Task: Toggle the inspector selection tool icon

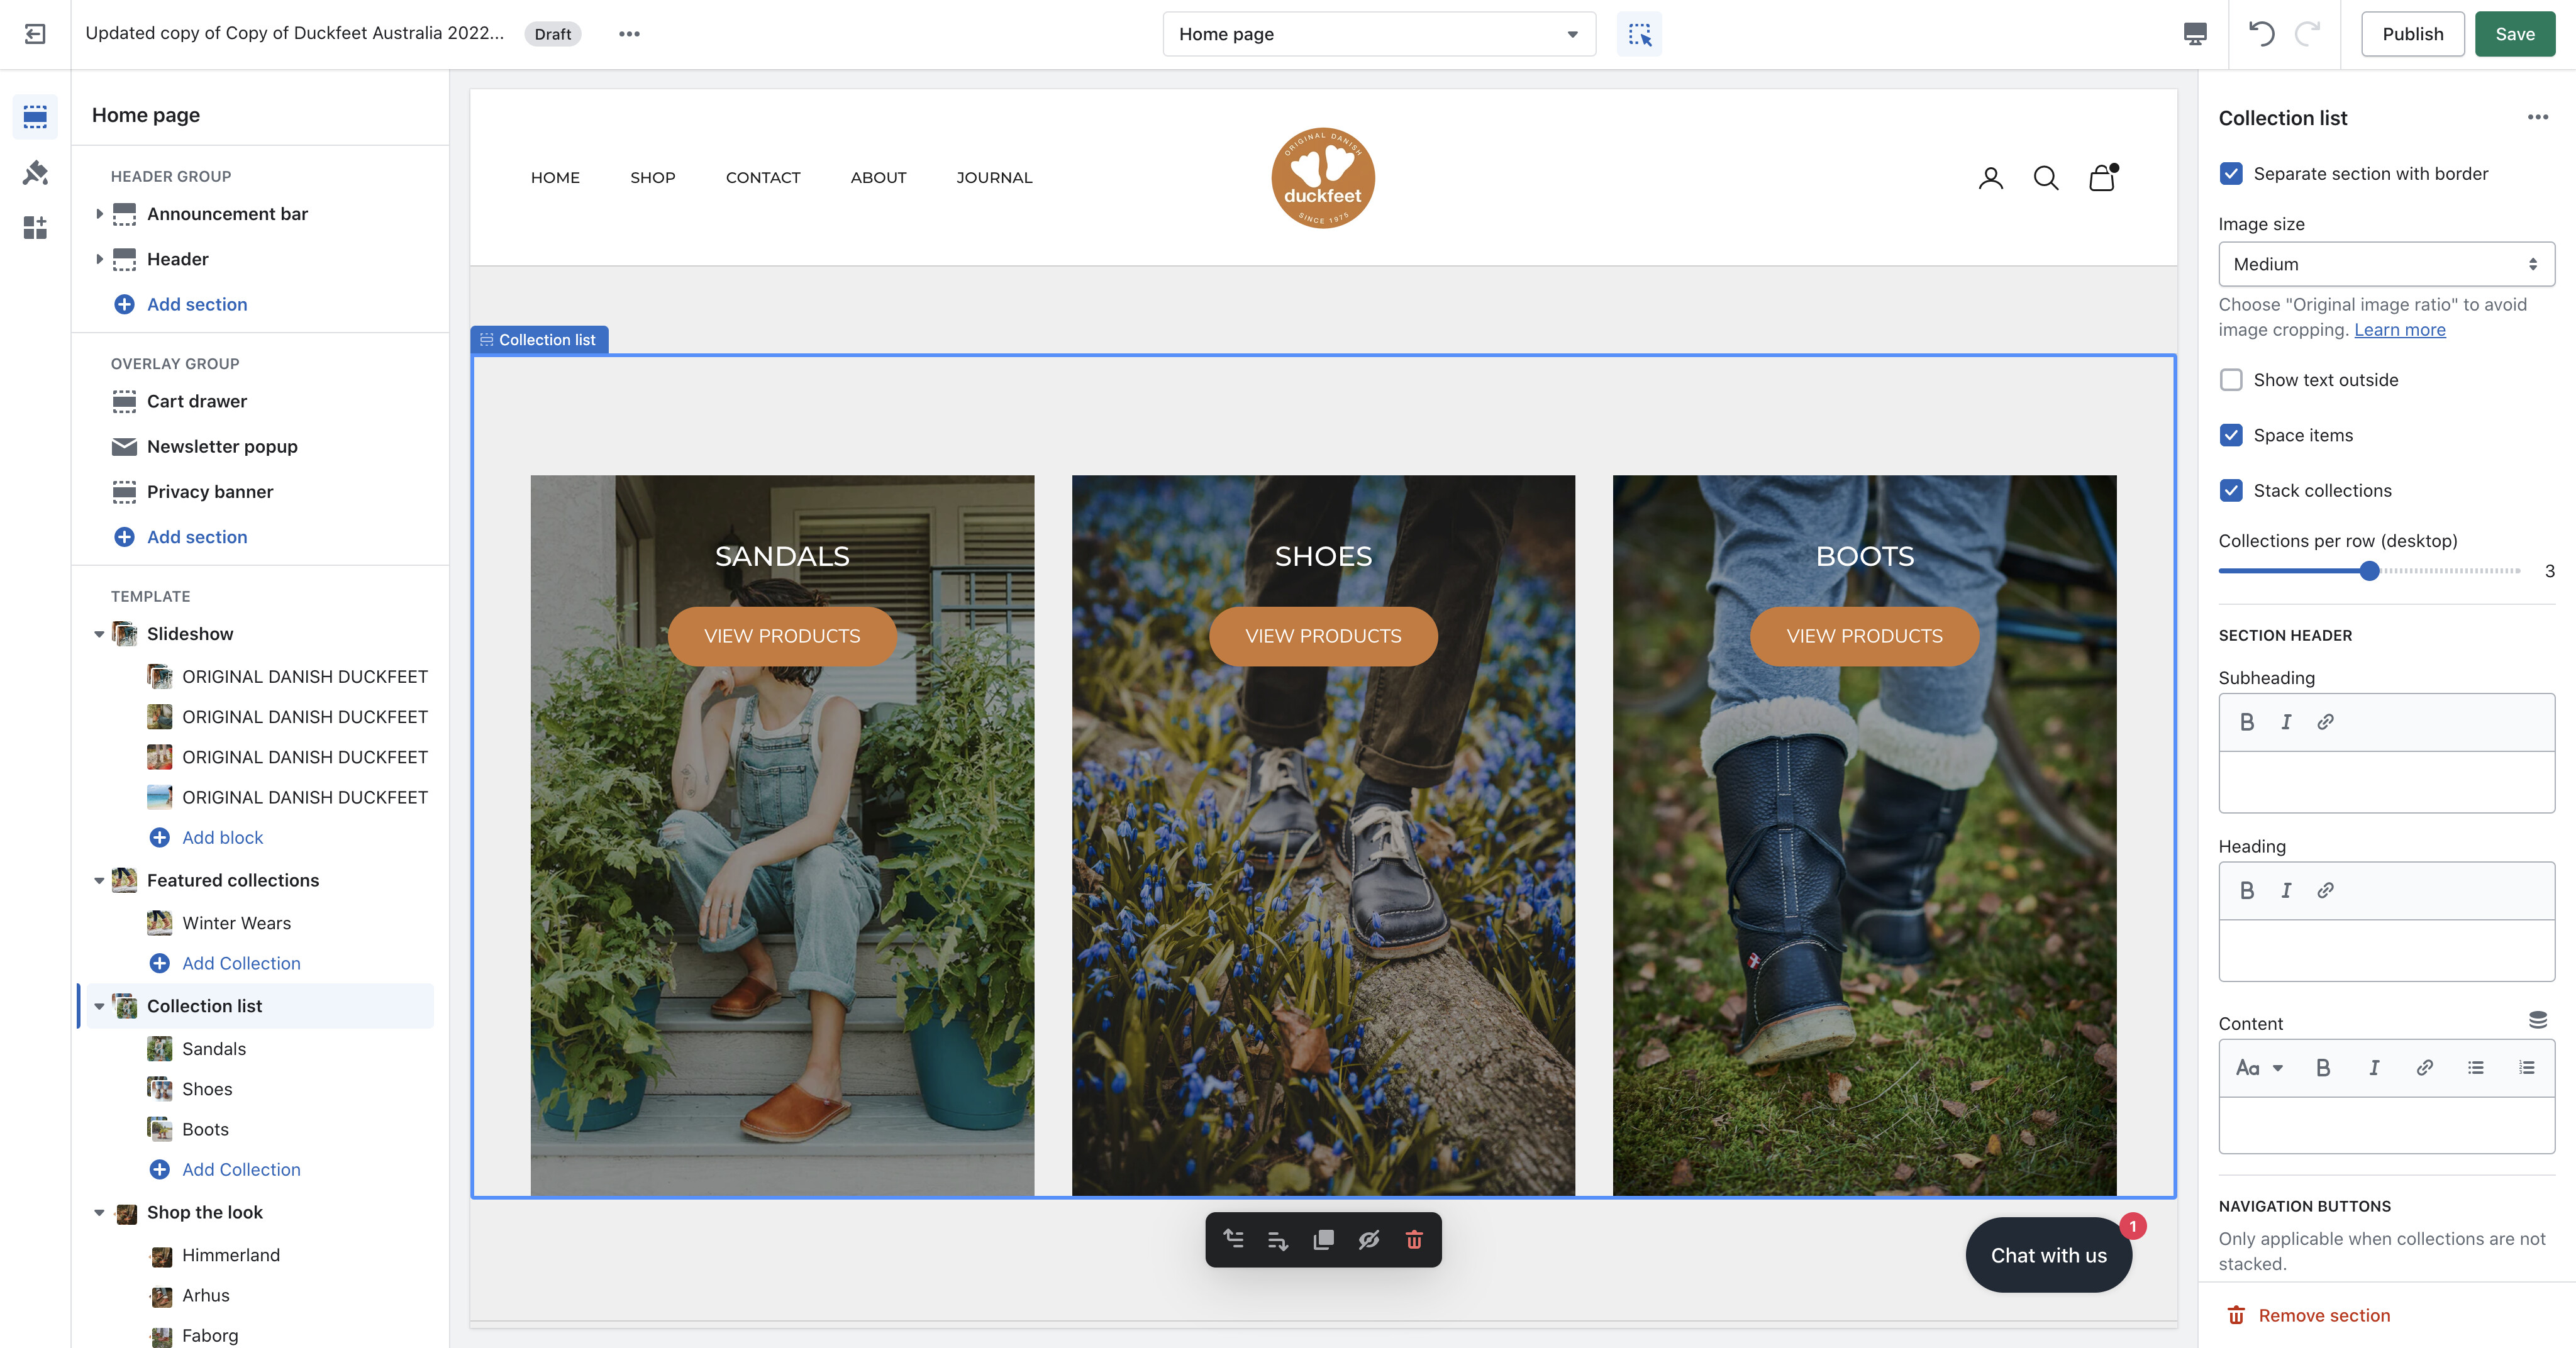Action: click(1639, 34)
